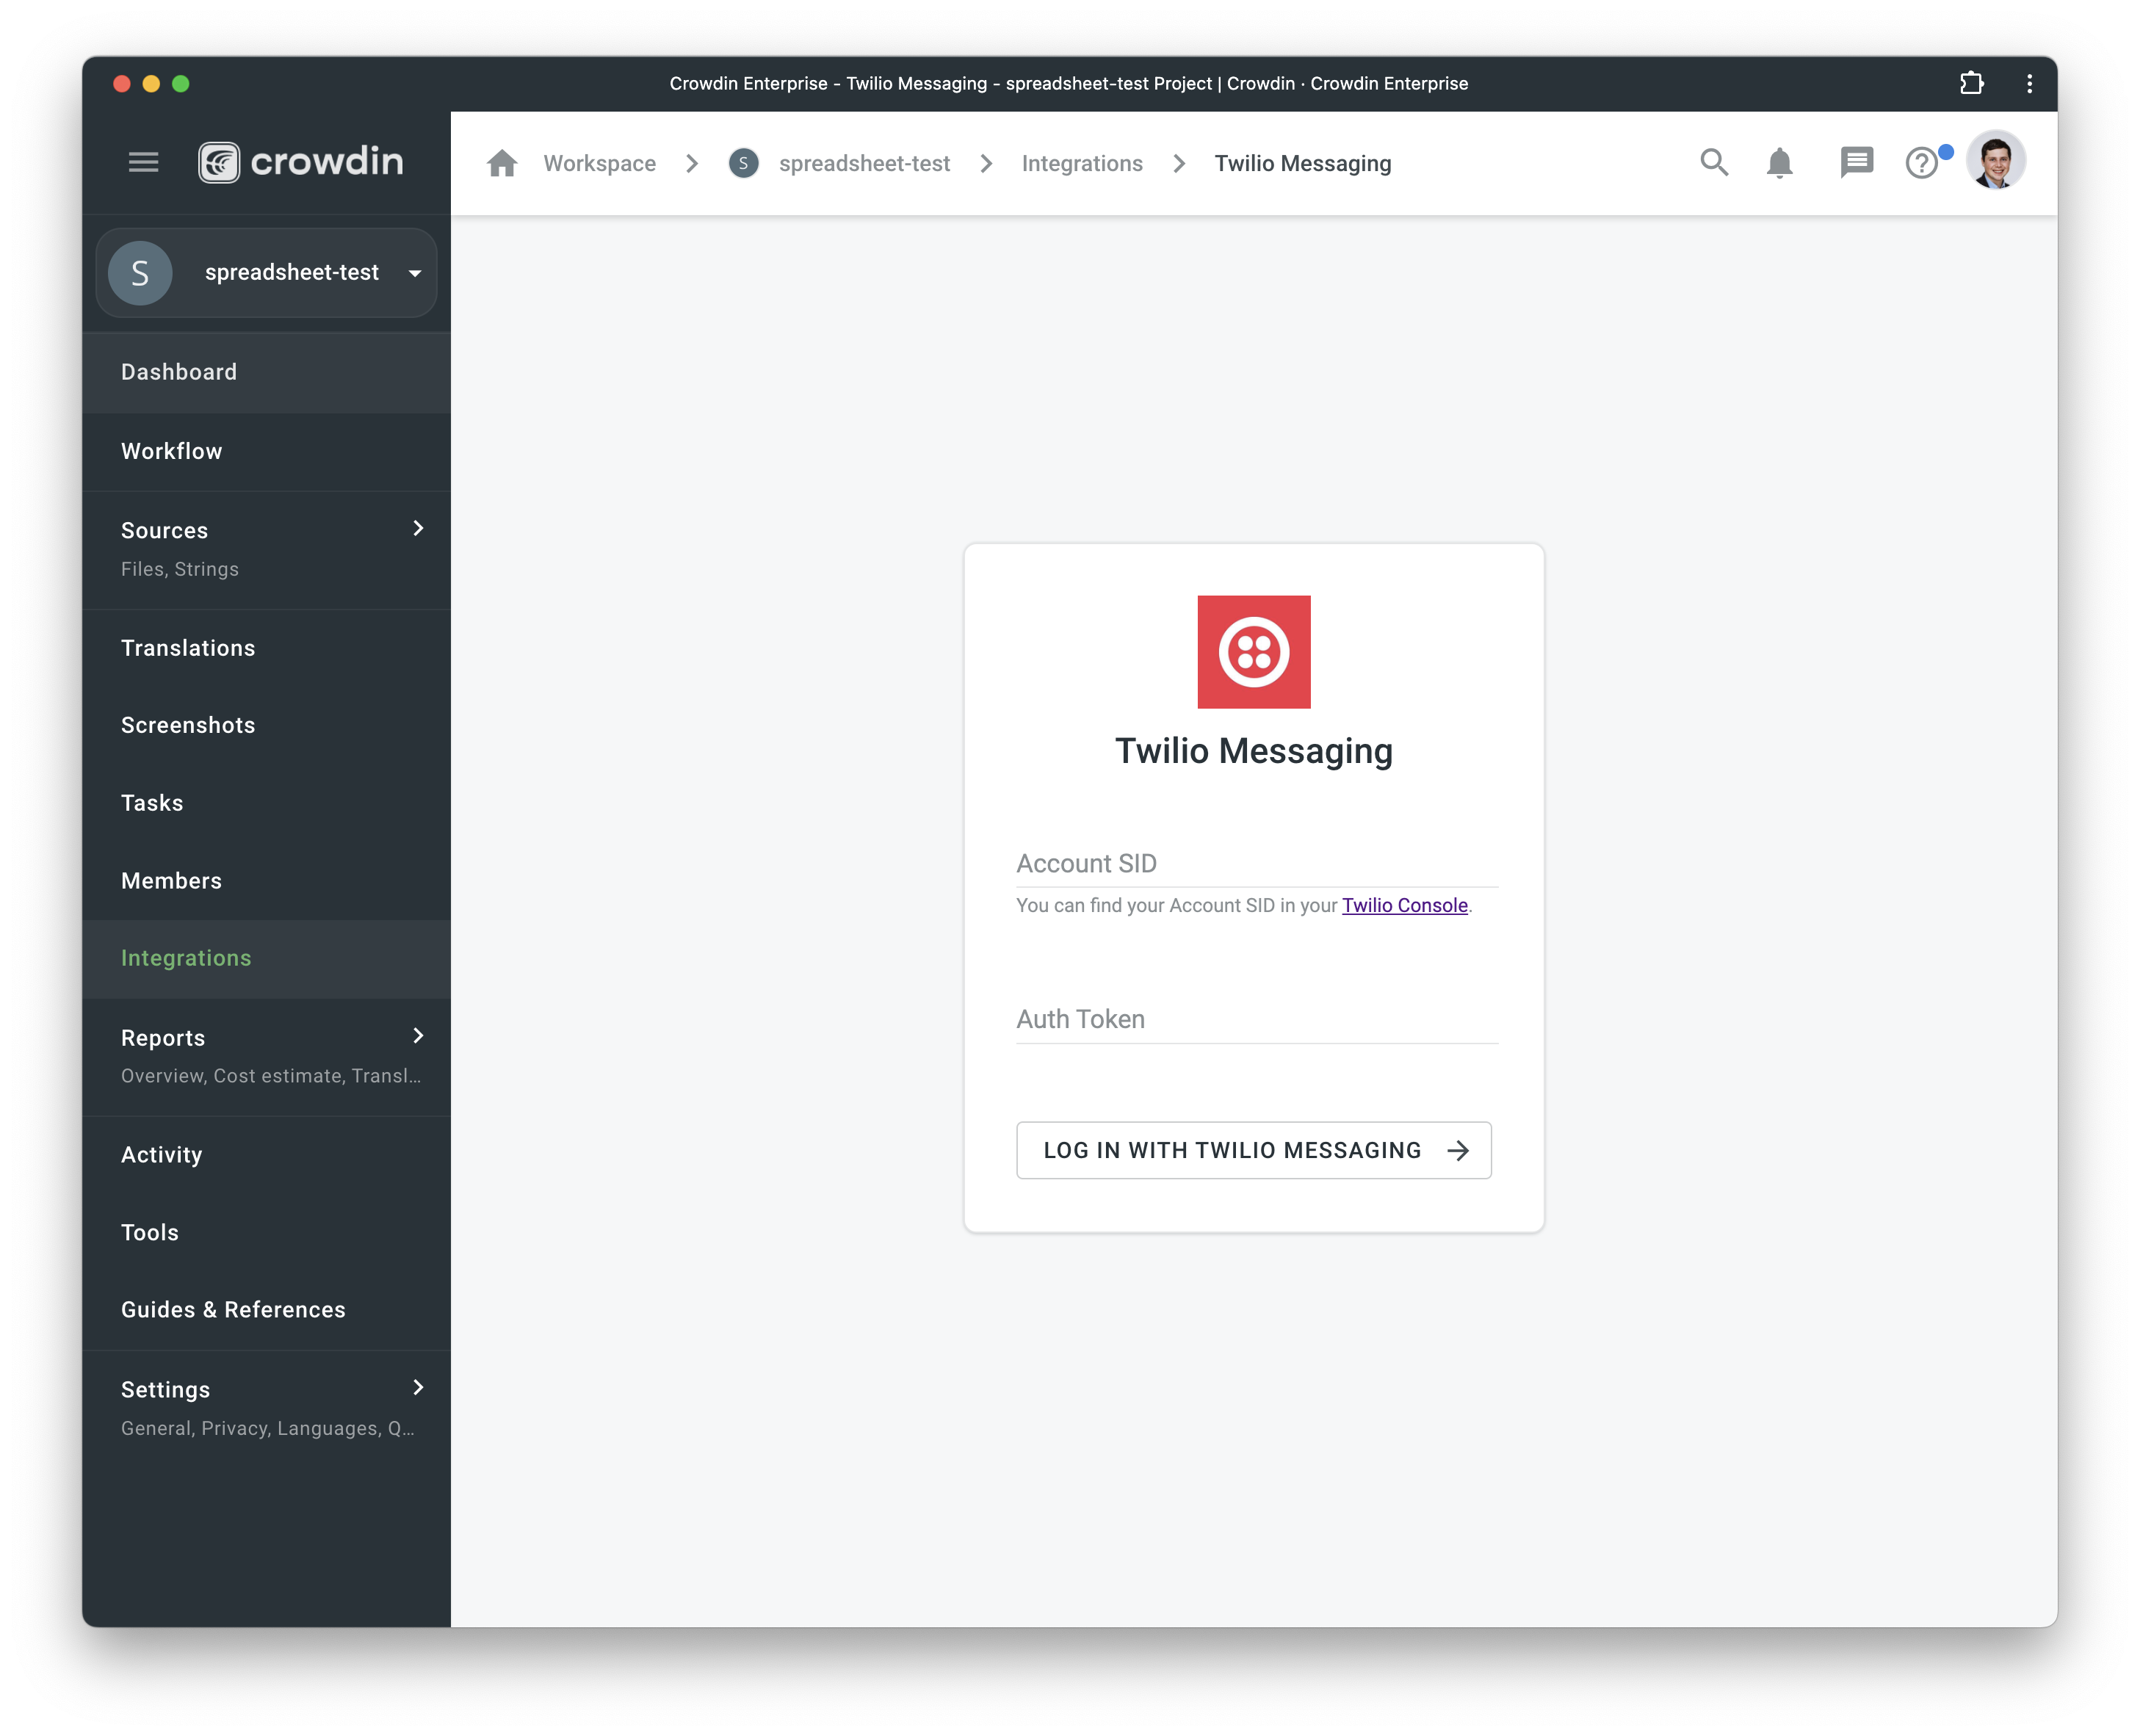2140x1736 pixels.
Task: Click the 'General, Privacy, Languages' subtitle under Settings
Action: tap(268, 1428)
